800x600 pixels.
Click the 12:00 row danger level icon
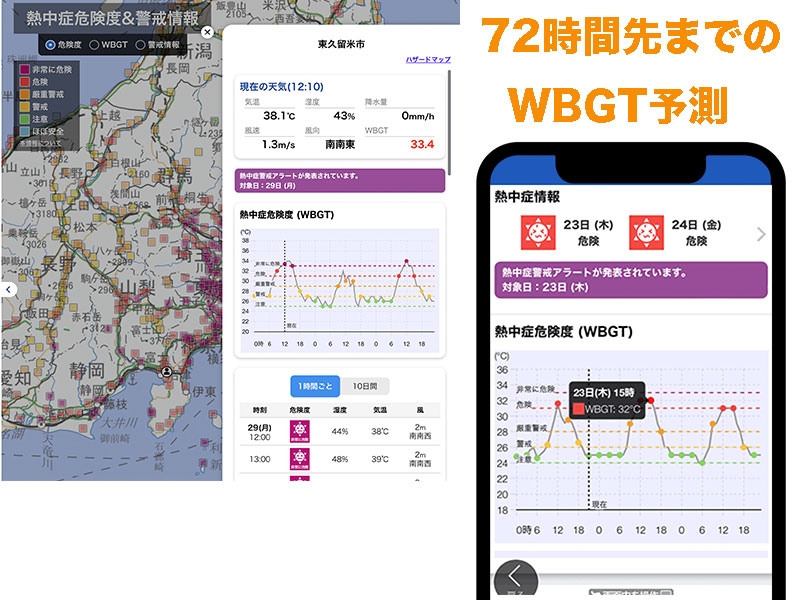tap(298, 431)
